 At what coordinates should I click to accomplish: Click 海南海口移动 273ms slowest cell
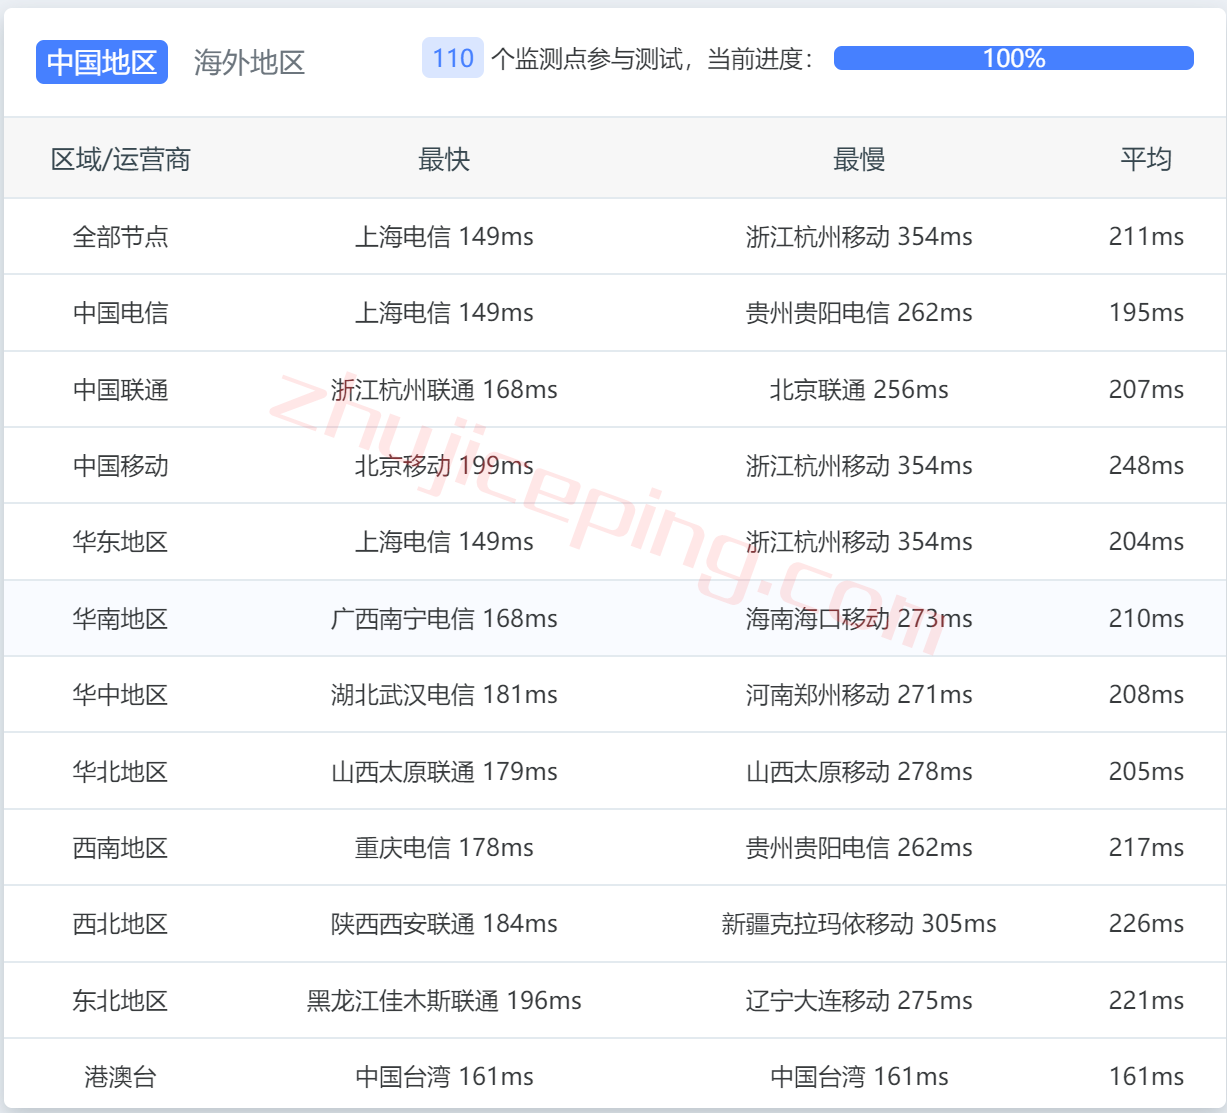tap(859, 619)
